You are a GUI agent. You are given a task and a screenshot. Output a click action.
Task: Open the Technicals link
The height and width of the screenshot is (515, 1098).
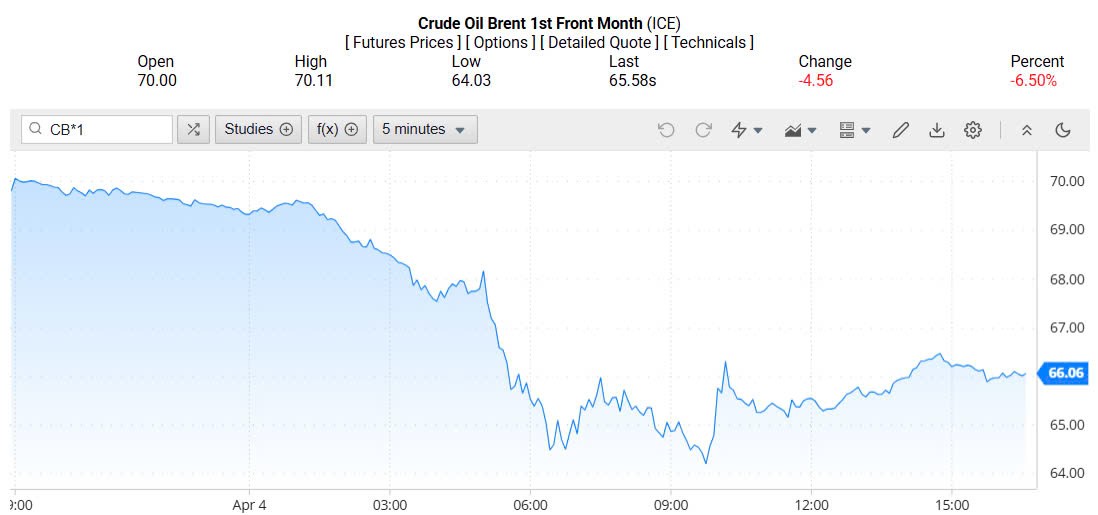tap(709, 42)
